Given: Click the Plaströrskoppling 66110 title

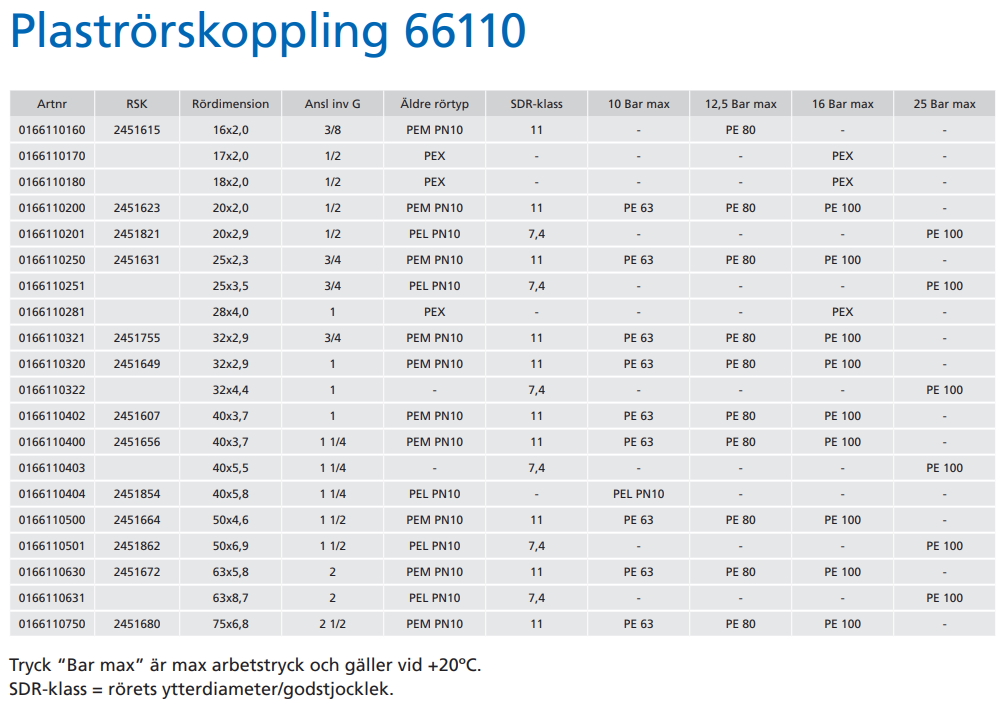Looking at the screenshot, I should tap(267, 32).
